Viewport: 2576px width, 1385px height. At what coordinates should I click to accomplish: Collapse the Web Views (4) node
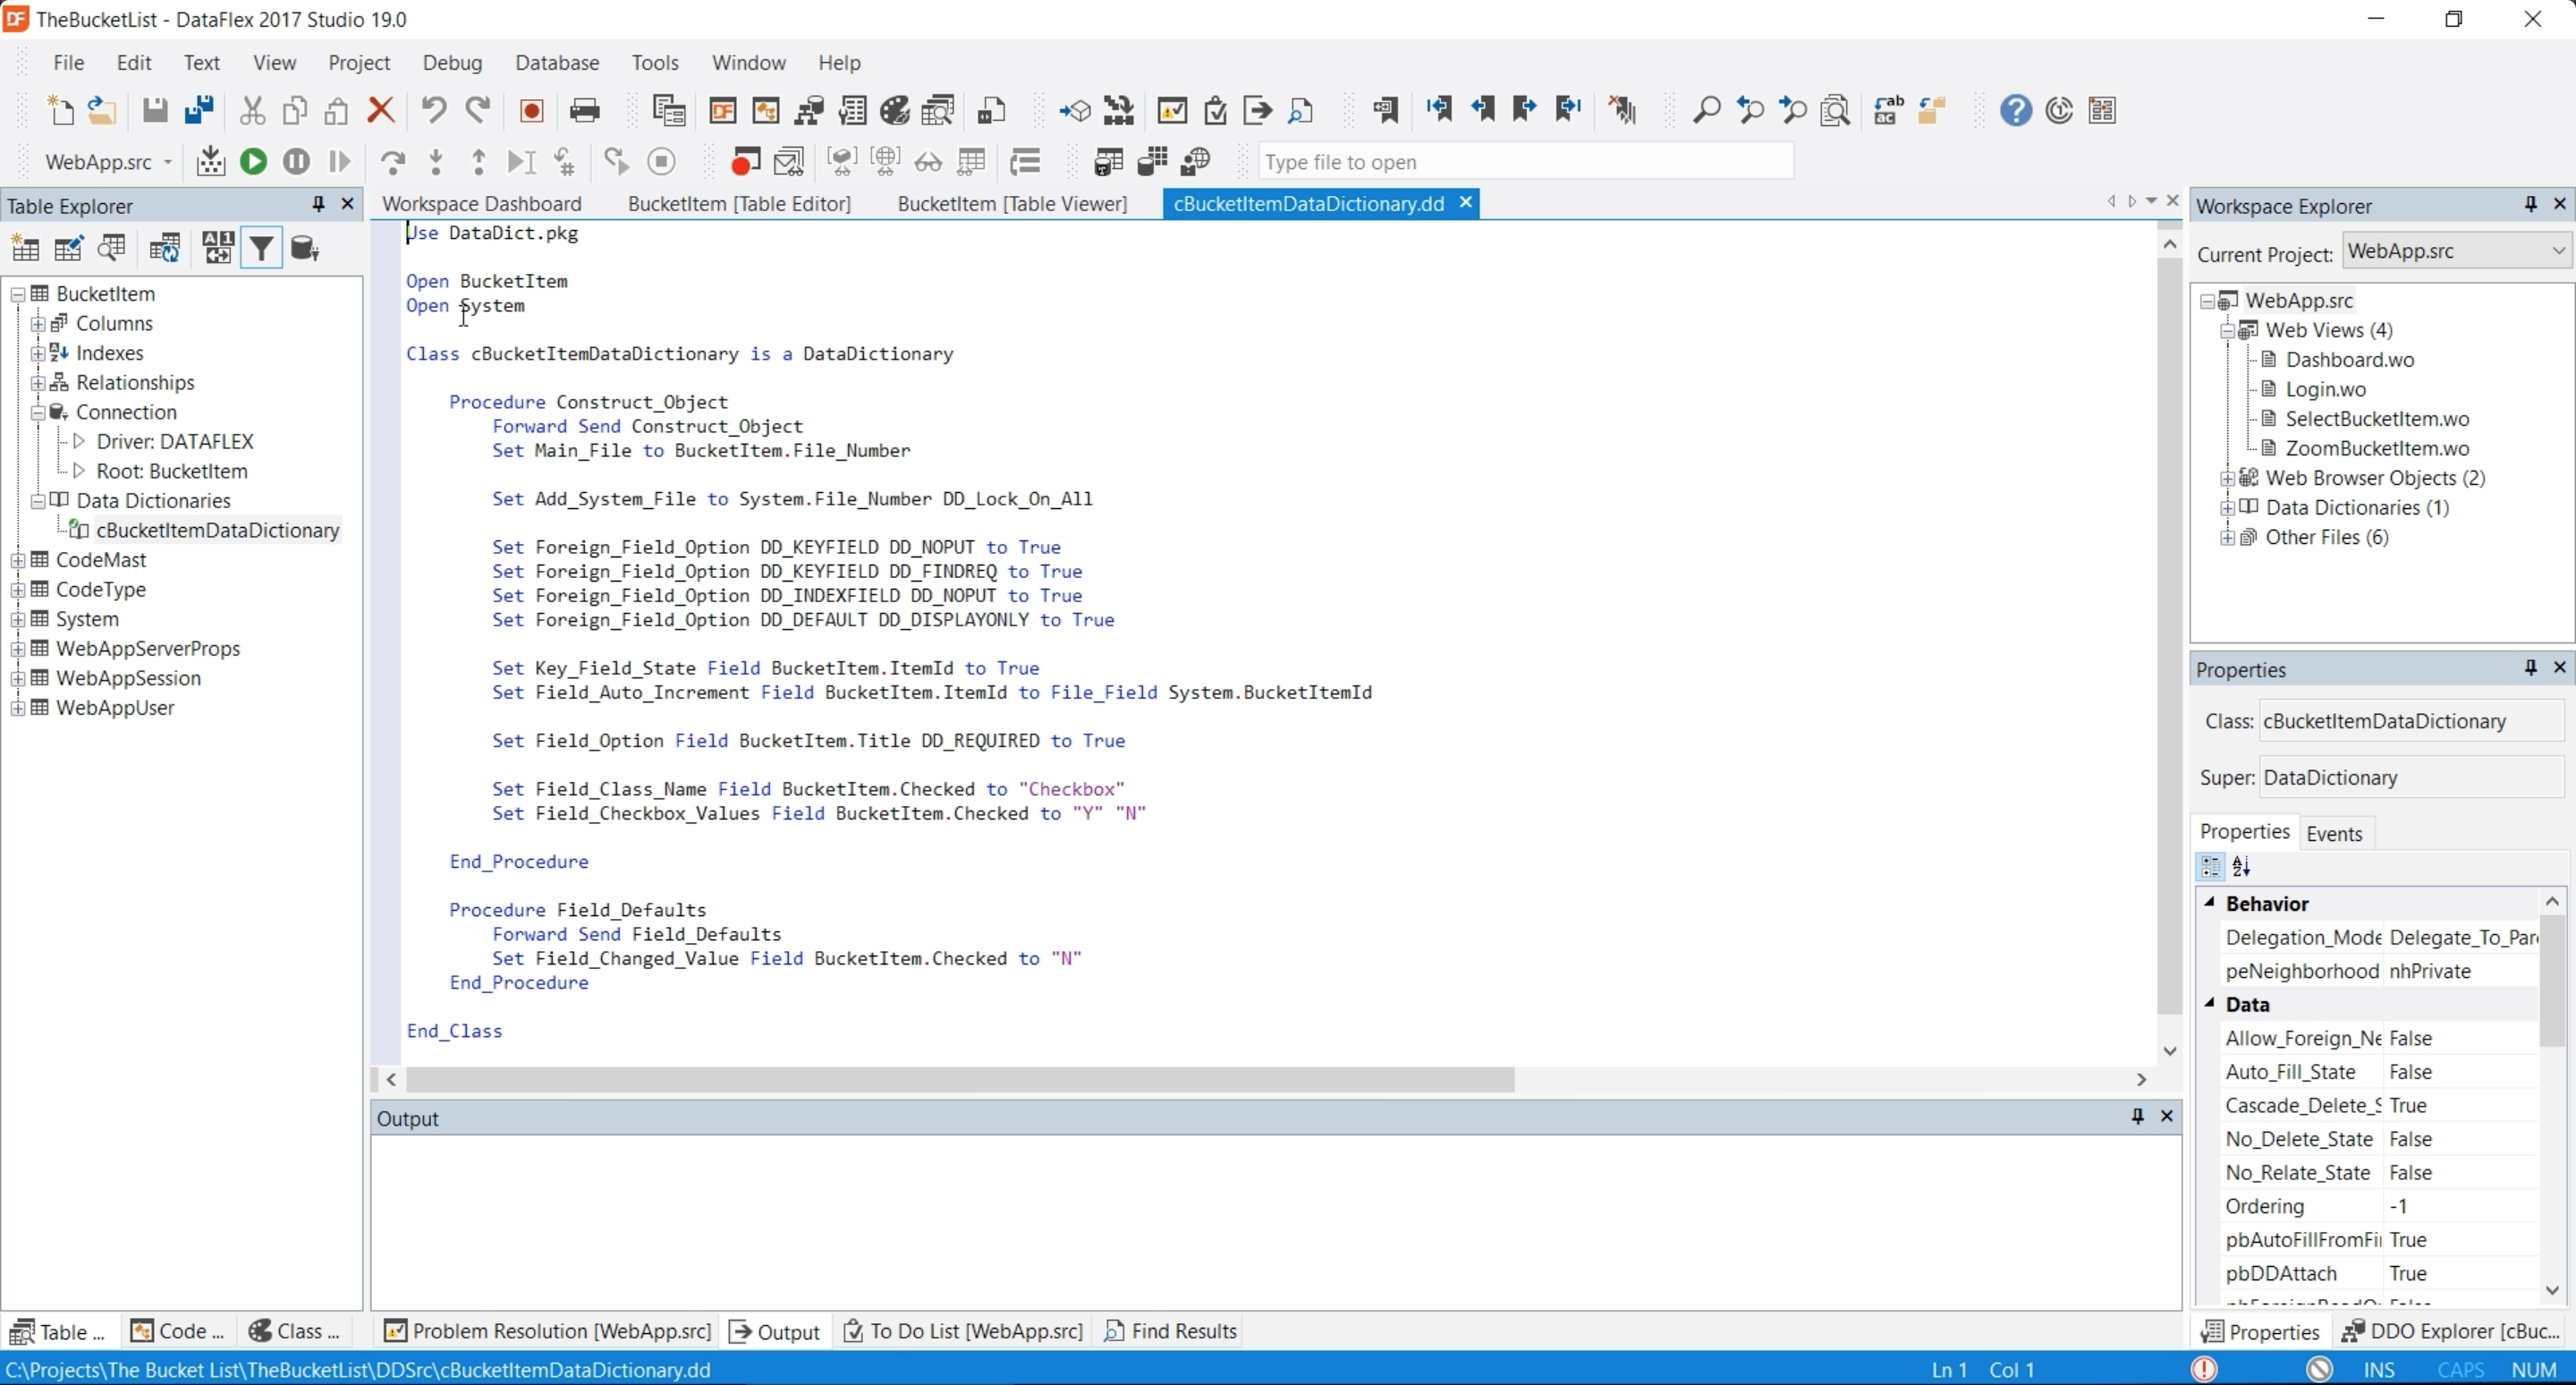2227,330
